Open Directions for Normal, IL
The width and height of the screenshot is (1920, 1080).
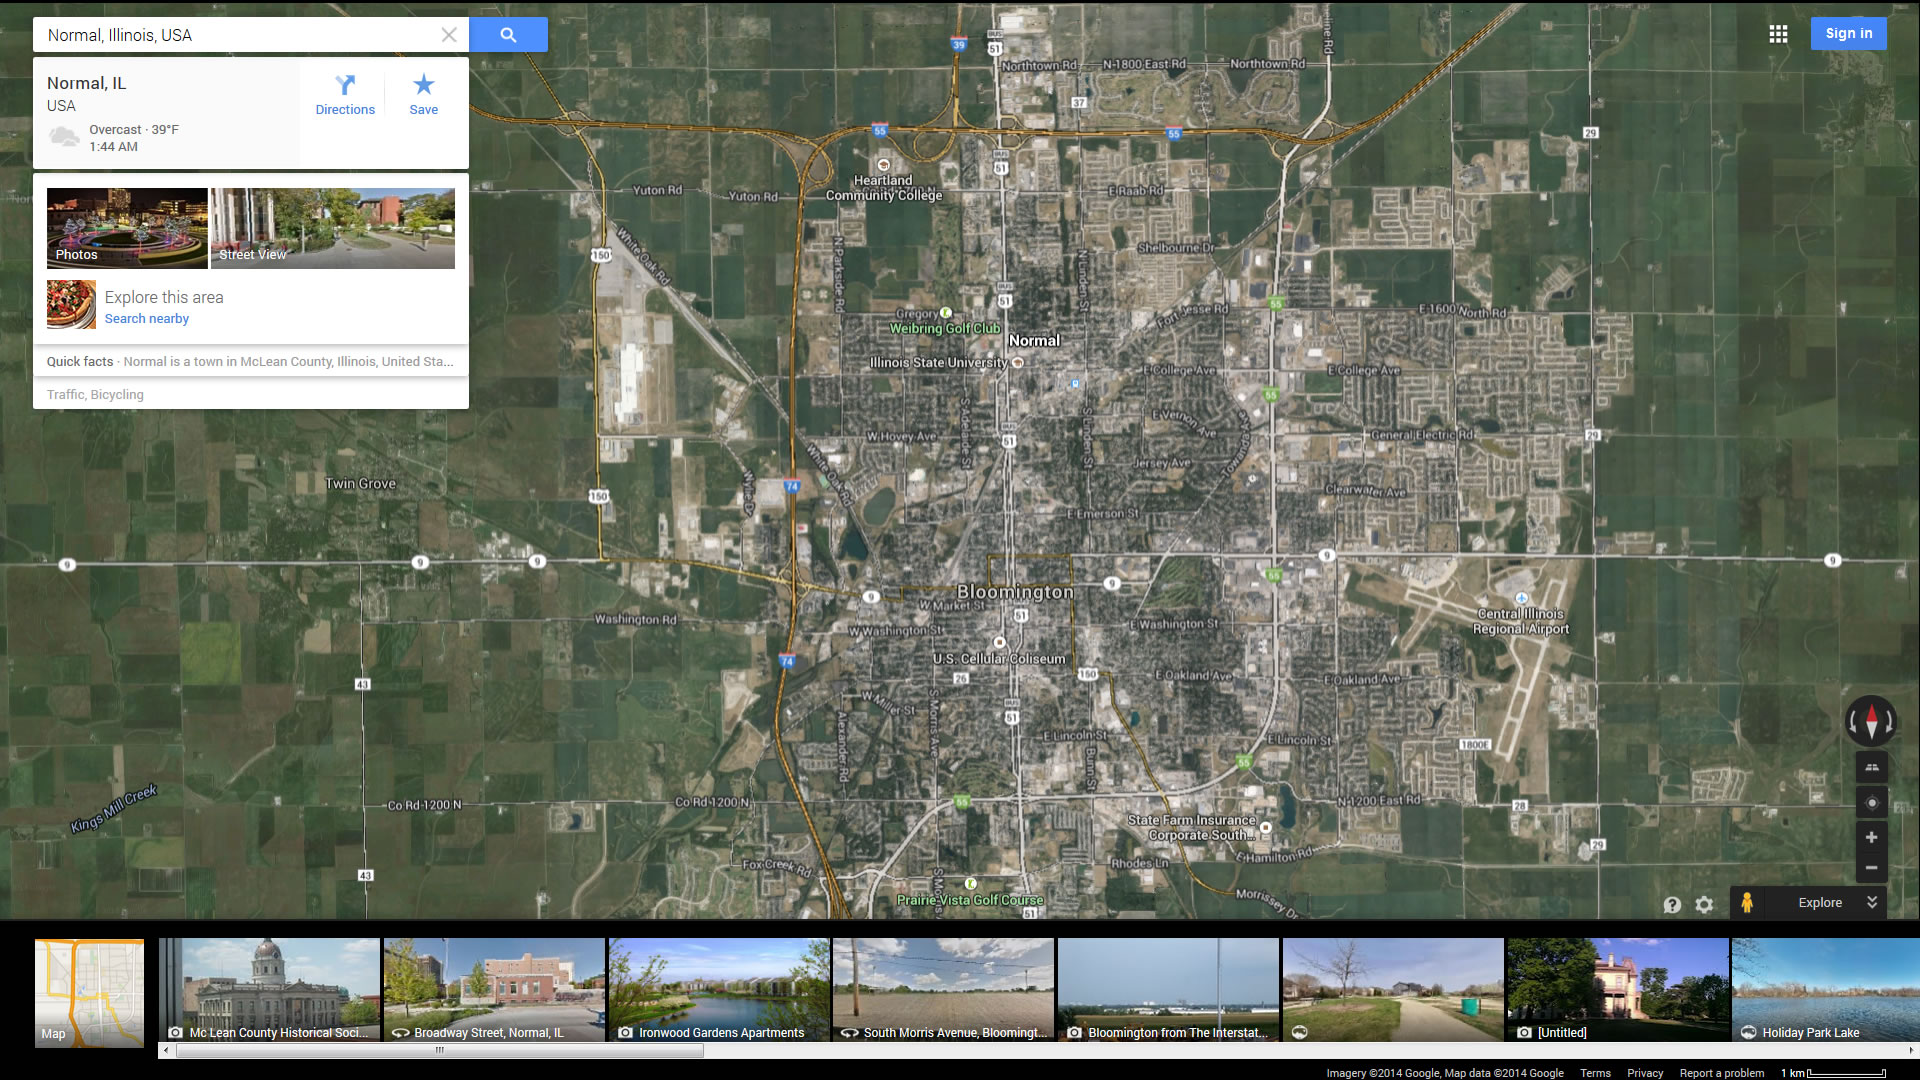tap(345, 95)
